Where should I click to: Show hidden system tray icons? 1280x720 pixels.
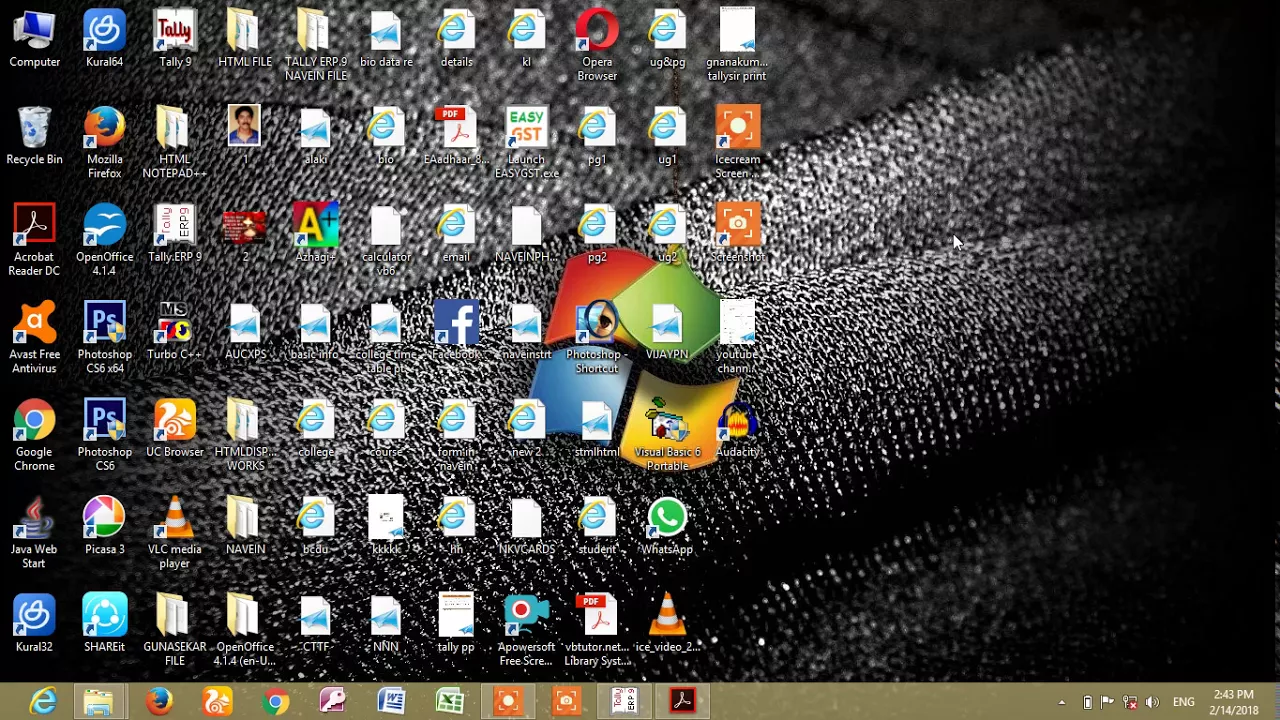click(1061, 702)
